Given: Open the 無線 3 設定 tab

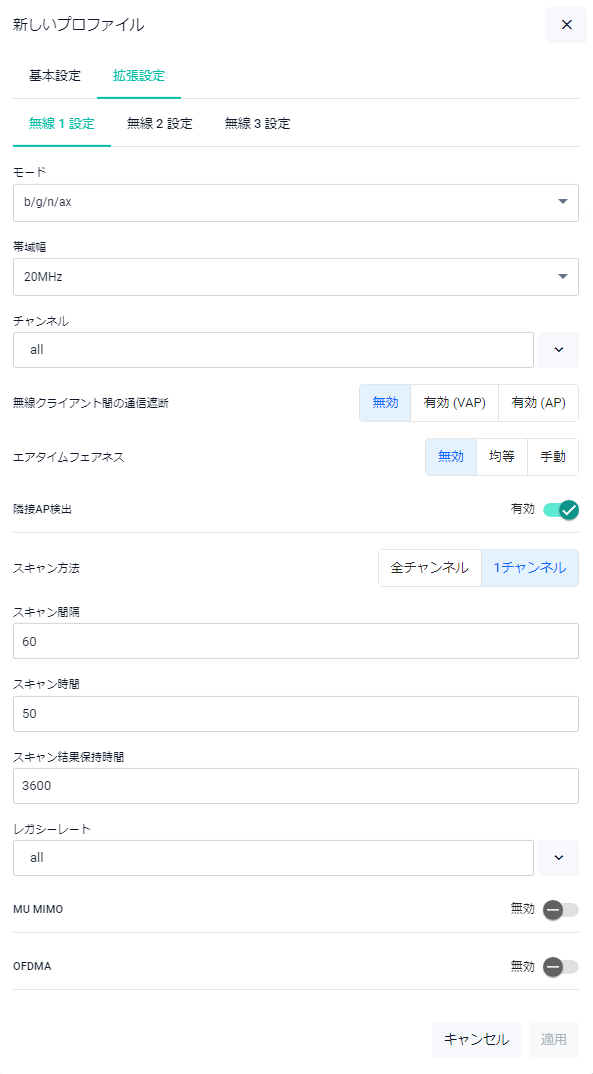Looking at the screenshot, I should 257,123.
